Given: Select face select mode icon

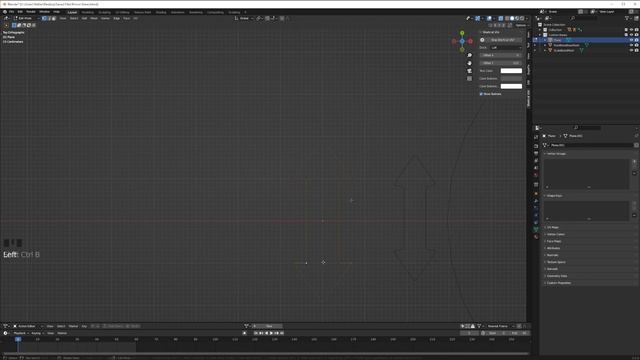Looking at the screenshot, I should (x=53, y=18).
